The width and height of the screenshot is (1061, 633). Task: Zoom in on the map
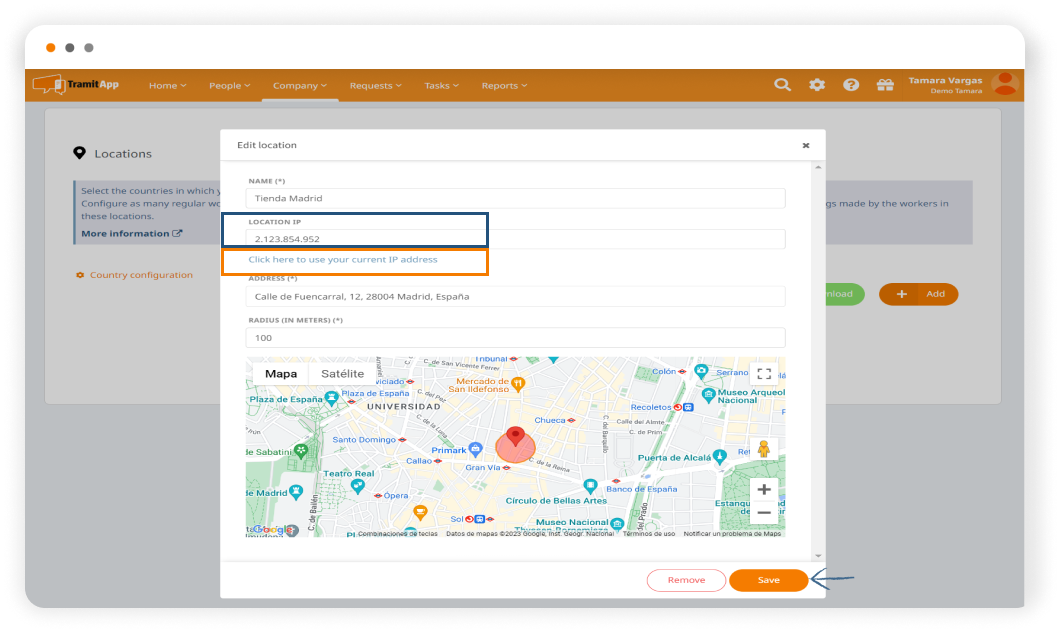764,489
